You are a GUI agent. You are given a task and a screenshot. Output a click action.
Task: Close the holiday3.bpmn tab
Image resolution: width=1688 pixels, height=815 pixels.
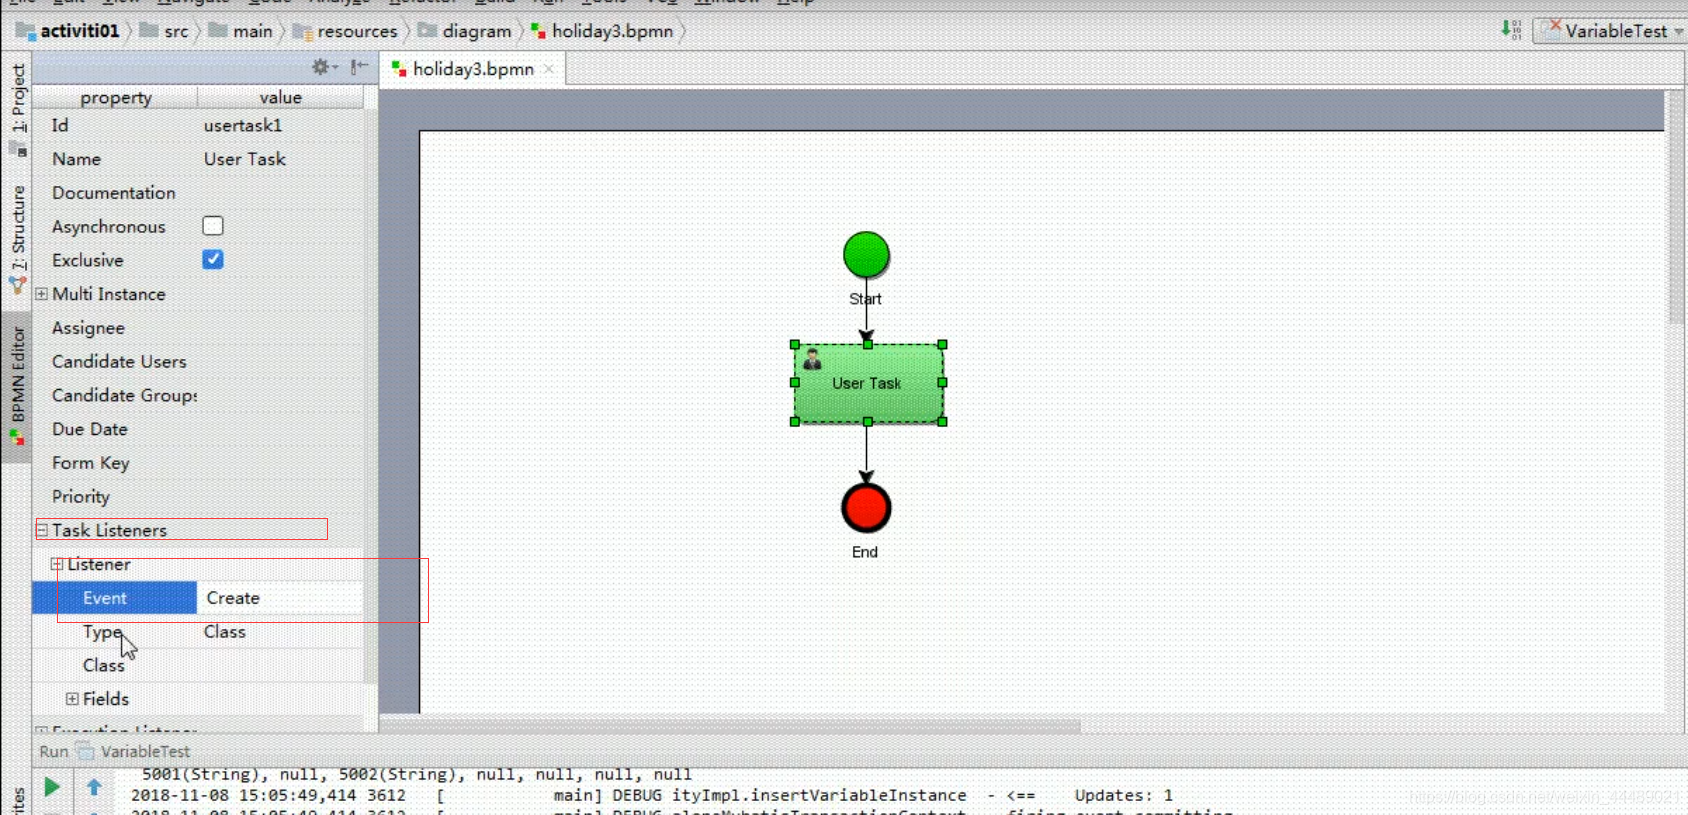click(x=549, y=69)
